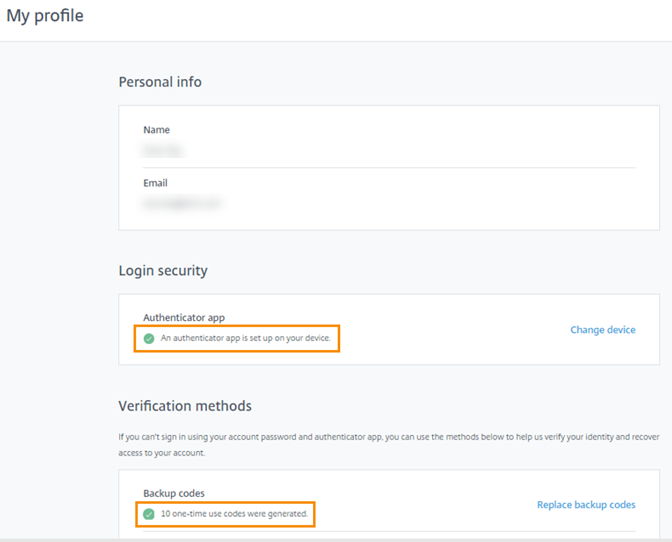Click the Email field label
Image resolution: width=672 pixels, height=542 pixels.
[155, 183]
